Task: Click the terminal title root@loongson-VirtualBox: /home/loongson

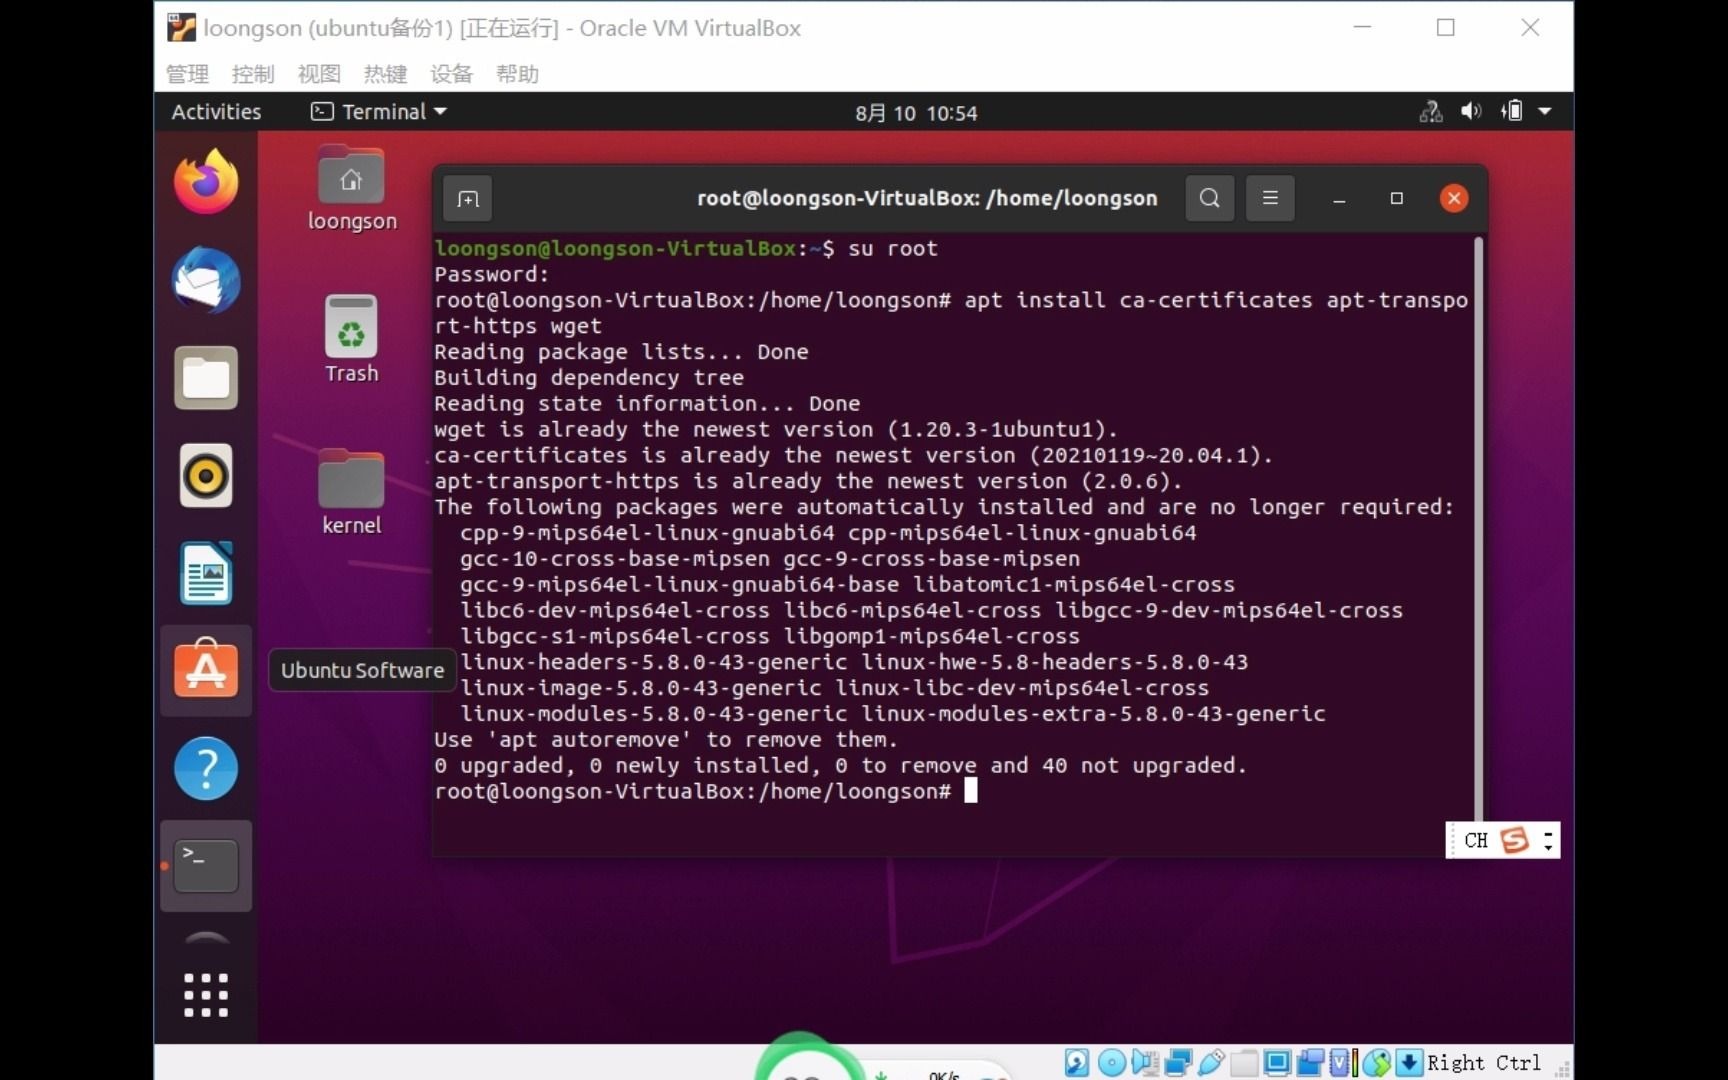Action: pyautogui.click(x=927, y=198)
